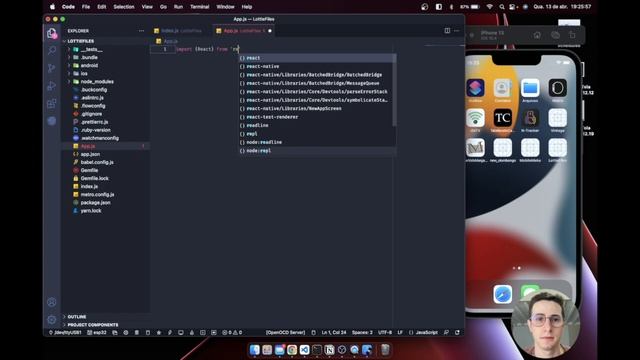Select 'react-native' autocomplete suggestion
The image size is (640, 360).
pos(316,67)
